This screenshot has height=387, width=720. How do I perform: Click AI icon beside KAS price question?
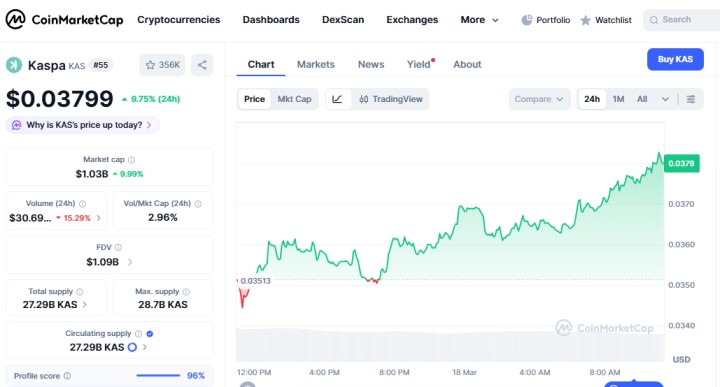[17, 125]
